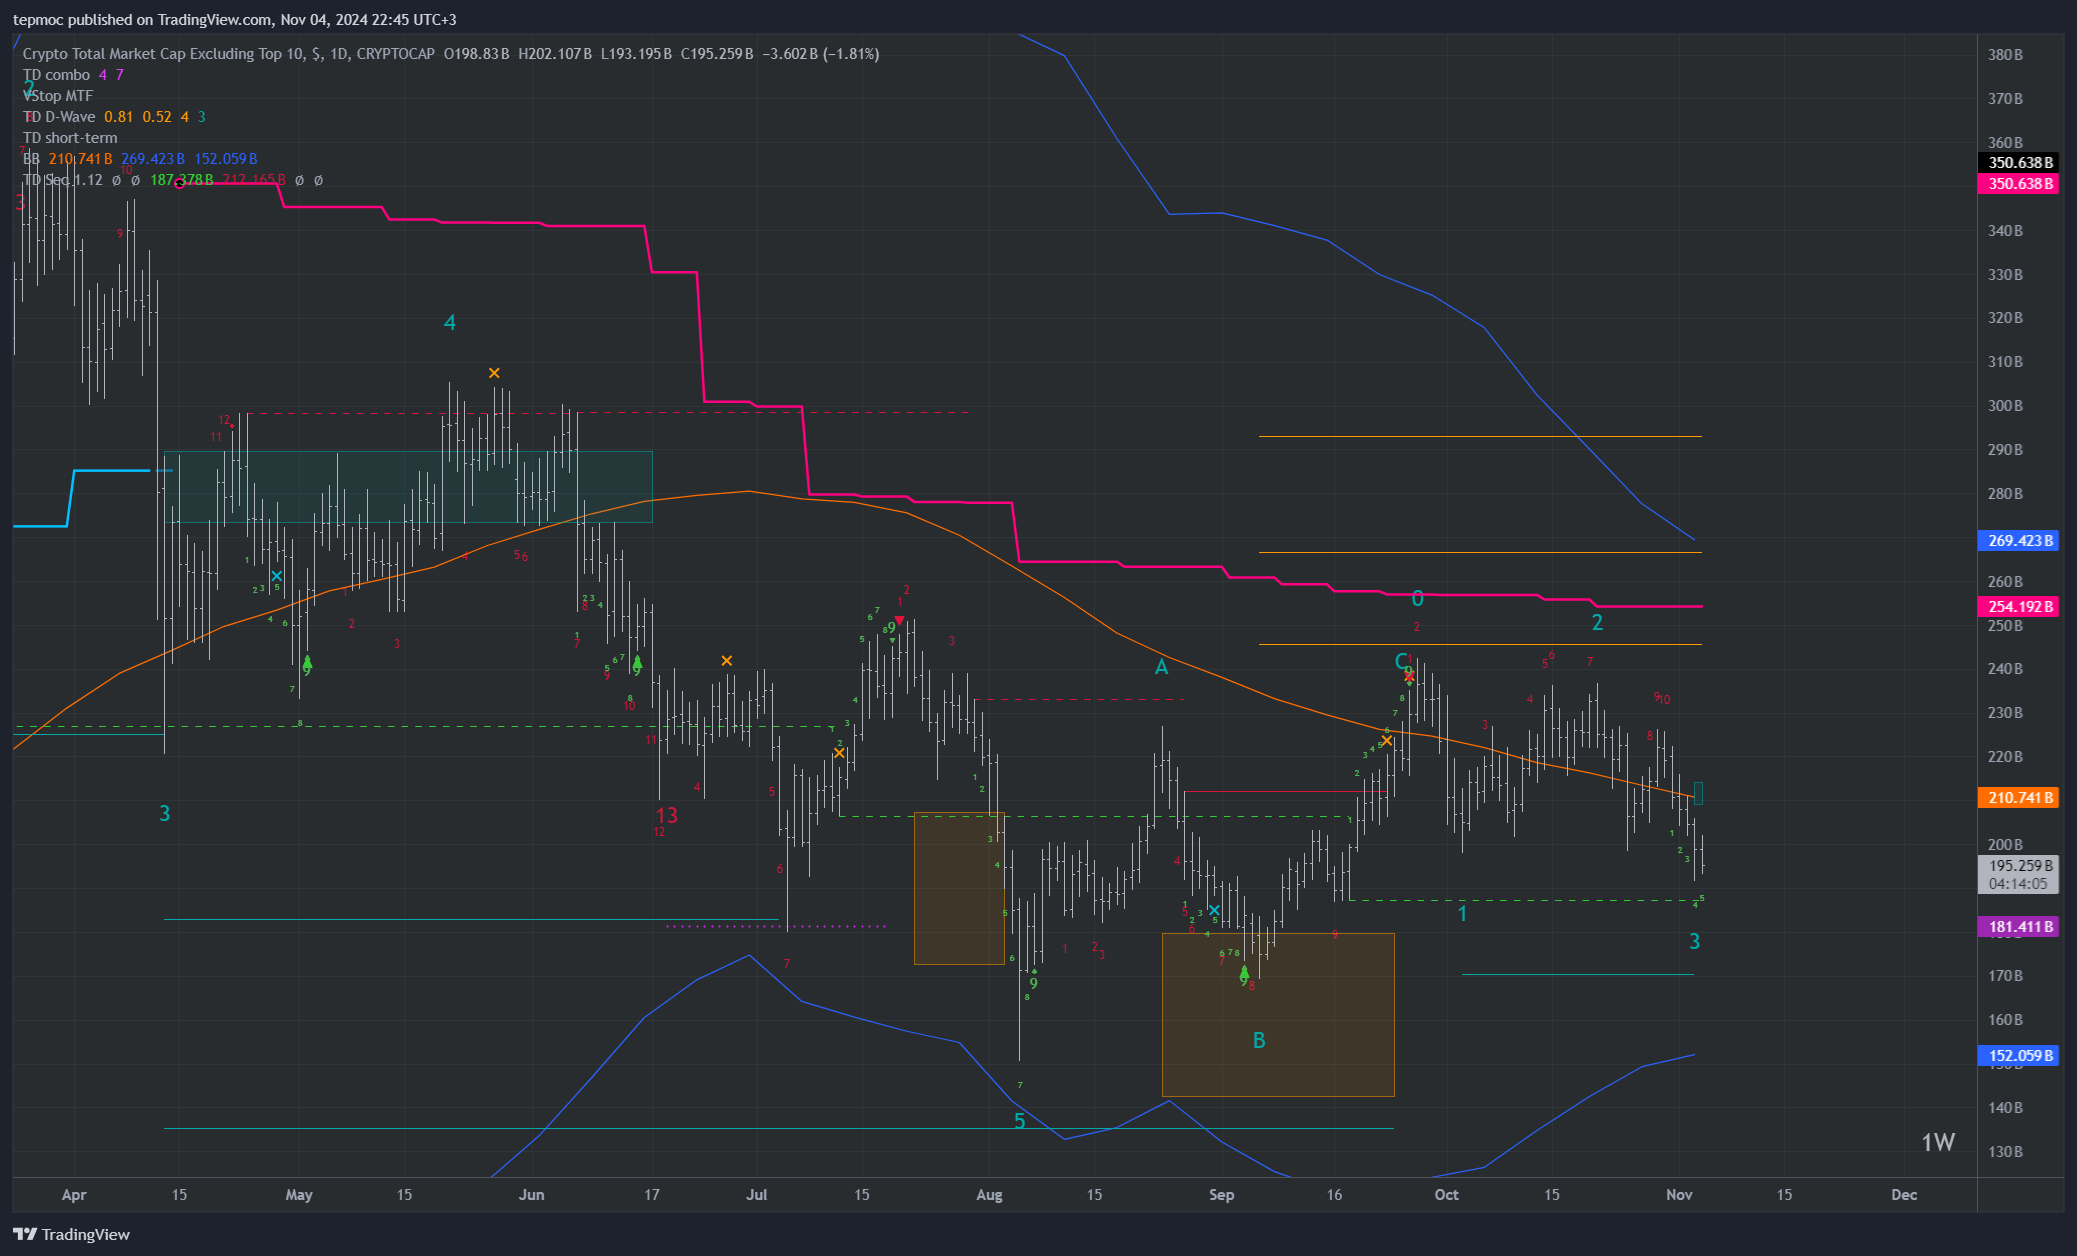Click the orange 210.741B BB basis label
2077x1256 pixels.
point(2018,798)
